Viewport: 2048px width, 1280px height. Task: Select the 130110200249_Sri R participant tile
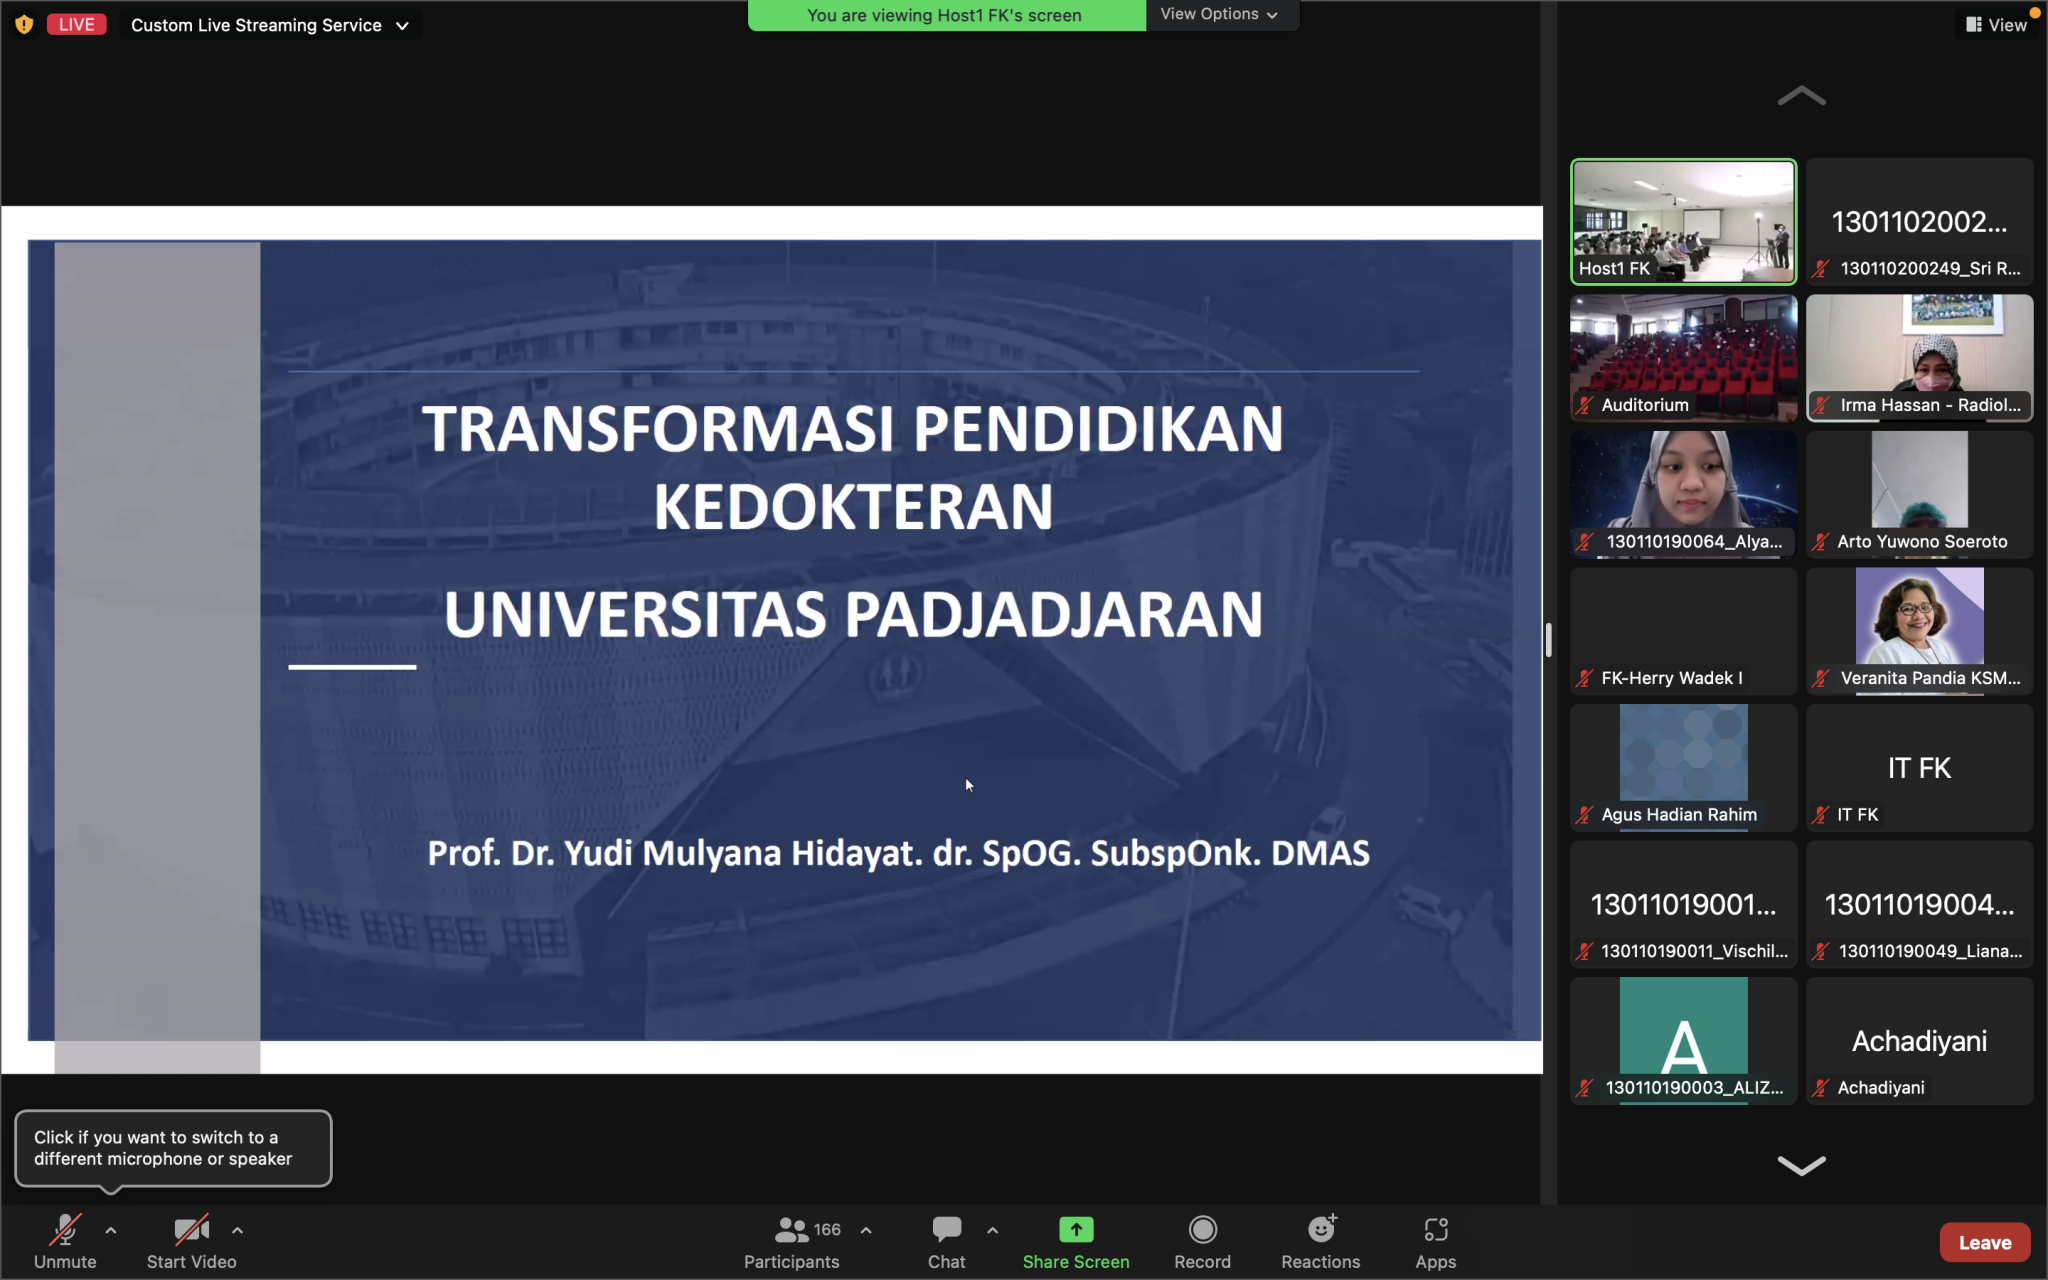(1919, 221)
